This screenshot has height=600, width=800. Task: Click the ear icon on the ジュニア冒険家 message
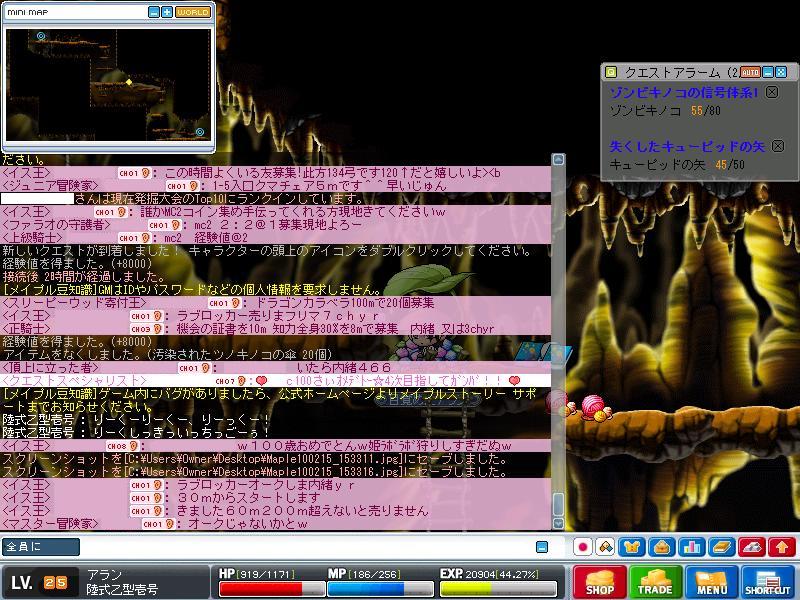coord(193,186)
